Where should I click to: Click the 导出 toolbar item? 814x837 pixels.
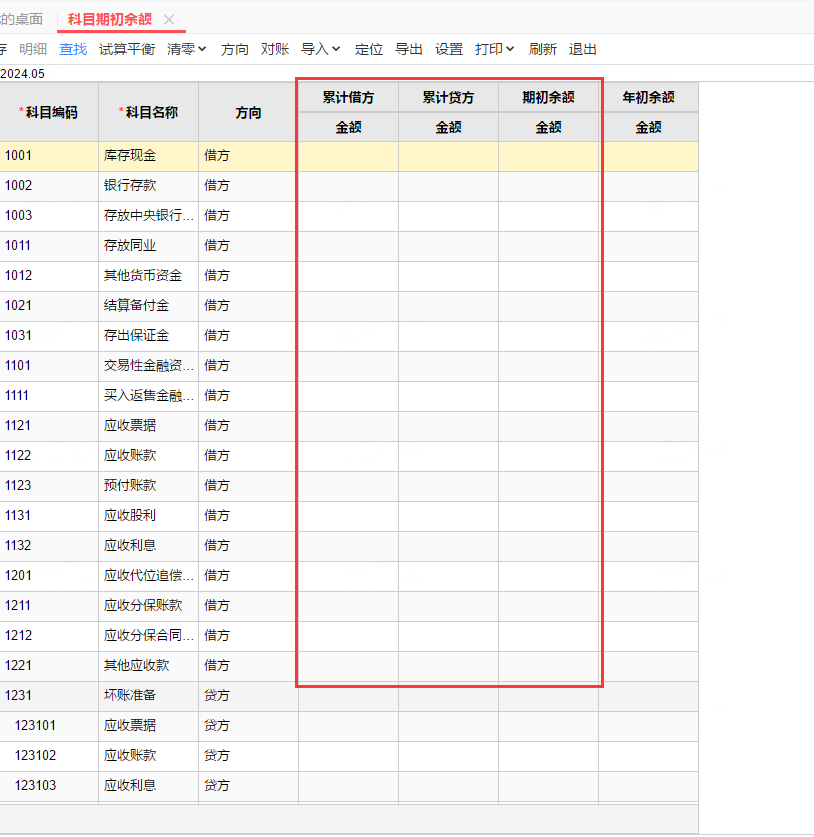(409, 49)
